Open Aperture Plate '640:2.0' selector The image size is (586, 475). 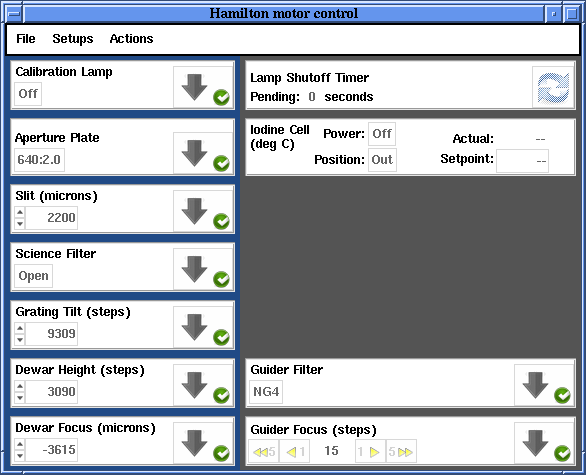[x=39, y=160]
